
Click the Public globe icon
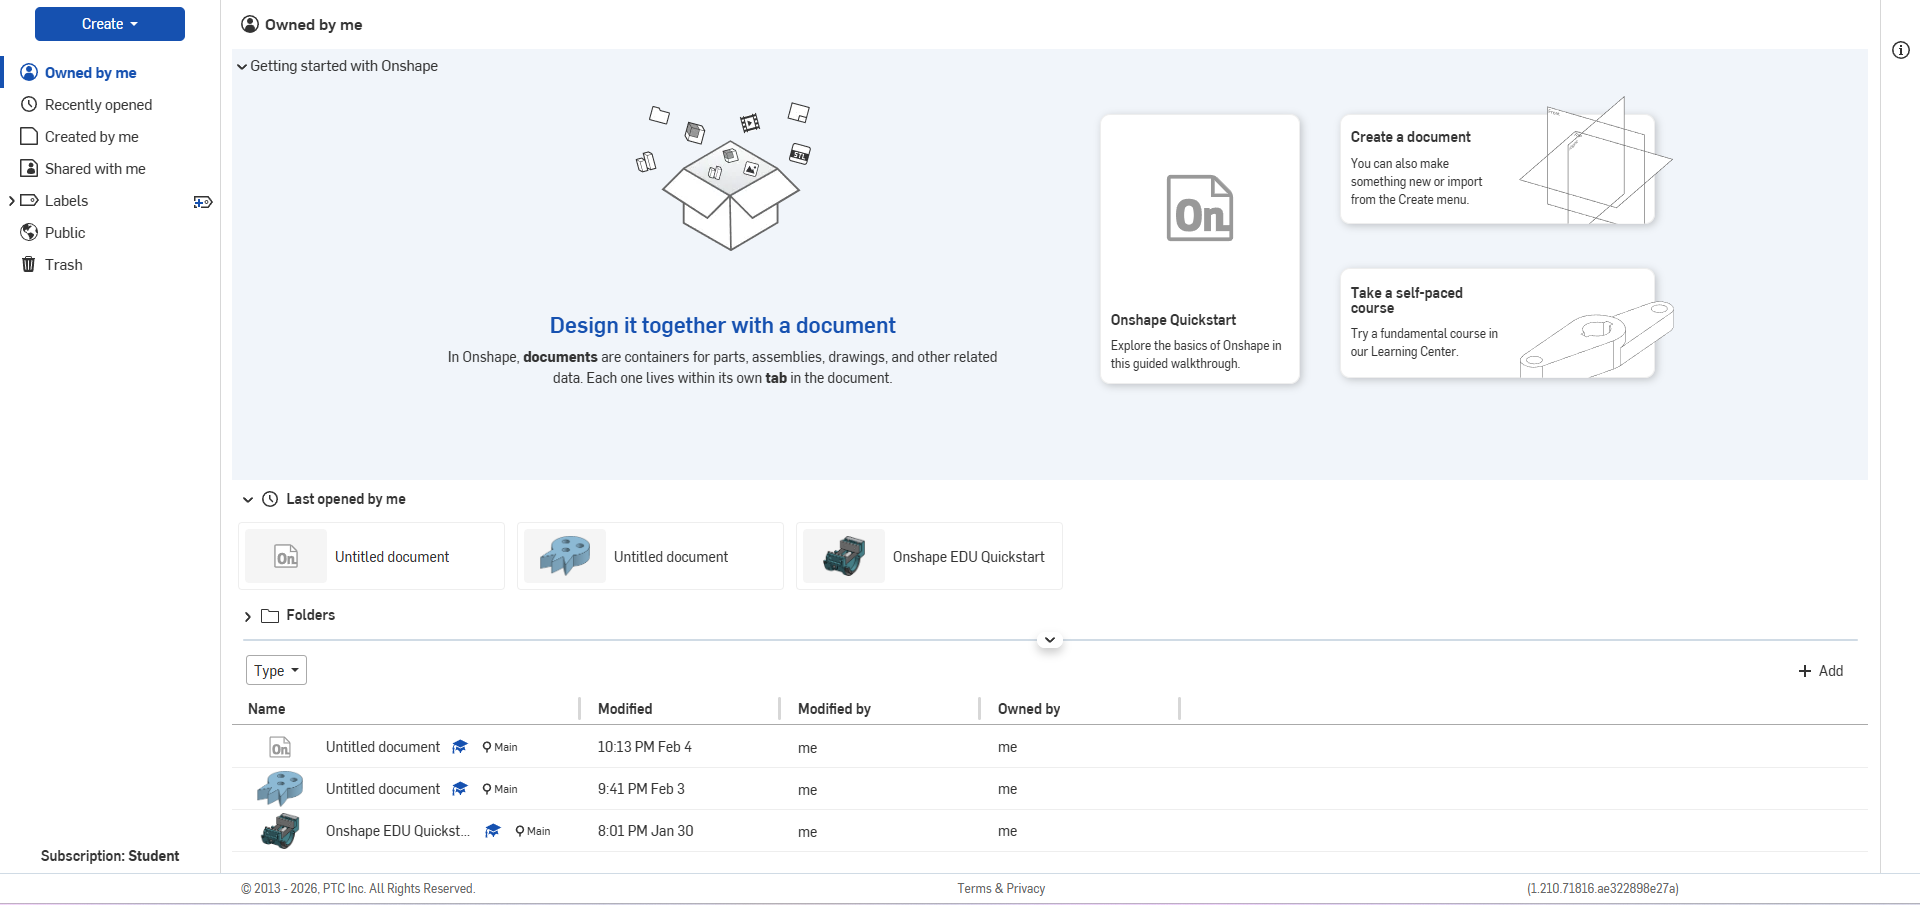[29, 233]
